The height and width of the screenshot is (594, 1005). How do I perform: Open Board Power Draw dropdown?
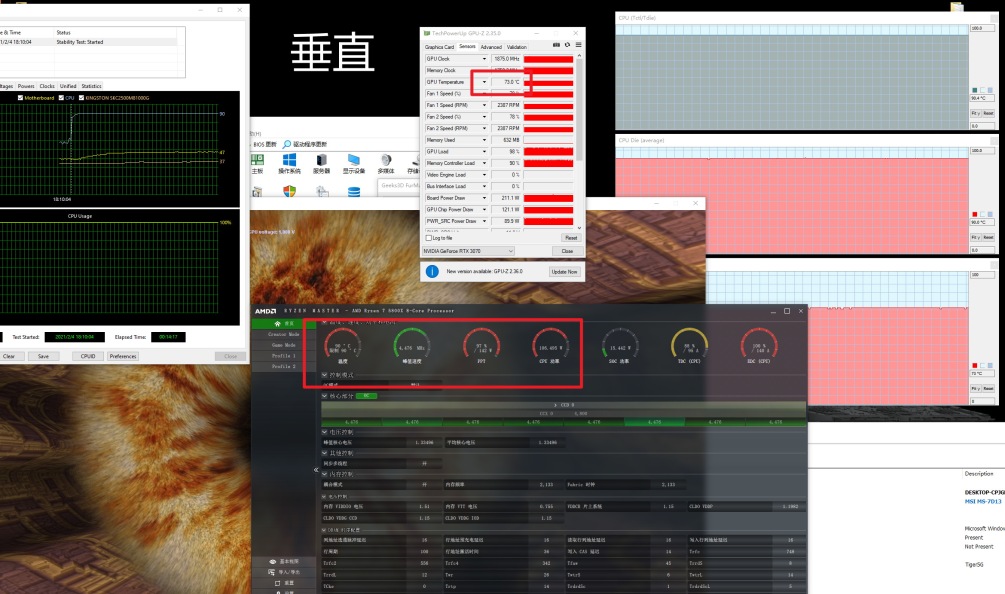point(485,198)
